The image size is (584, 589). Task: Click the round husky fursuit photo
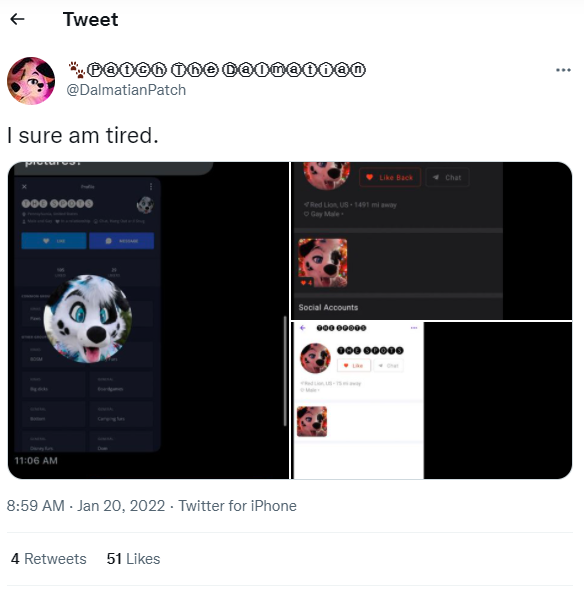[88, 319]
